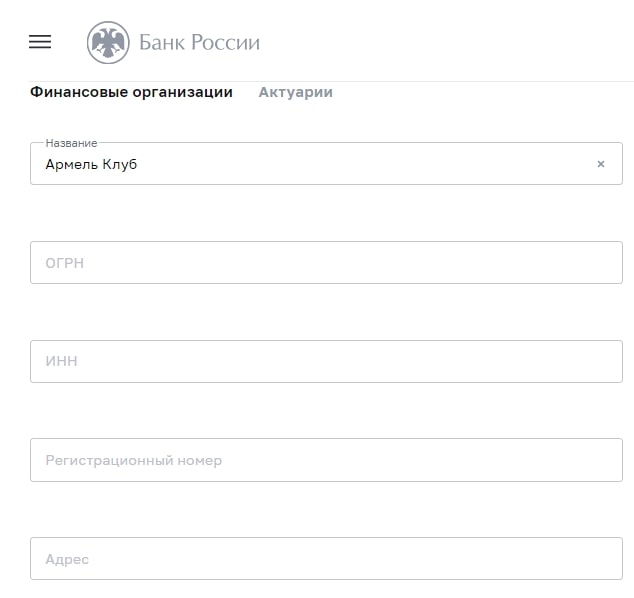Click the Bank of Russia eagle emblem
Viewport: 634px width, 598px height.
[108, 42]
